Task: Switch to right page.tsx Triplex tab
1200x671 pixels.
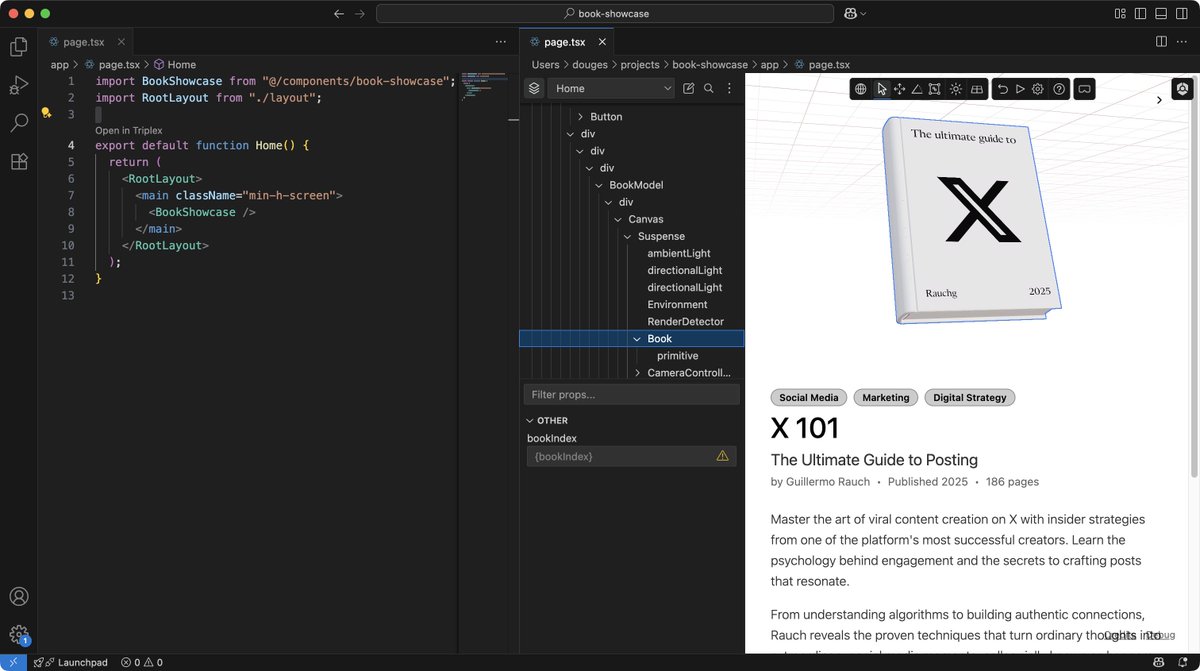Action: 565,41
